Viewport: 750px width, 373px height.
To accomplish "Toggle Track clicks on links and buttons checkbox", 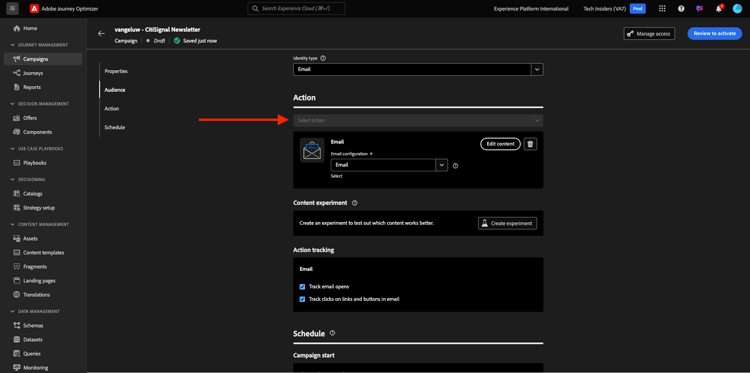I will pyautogui.click(x=302, y=299).
